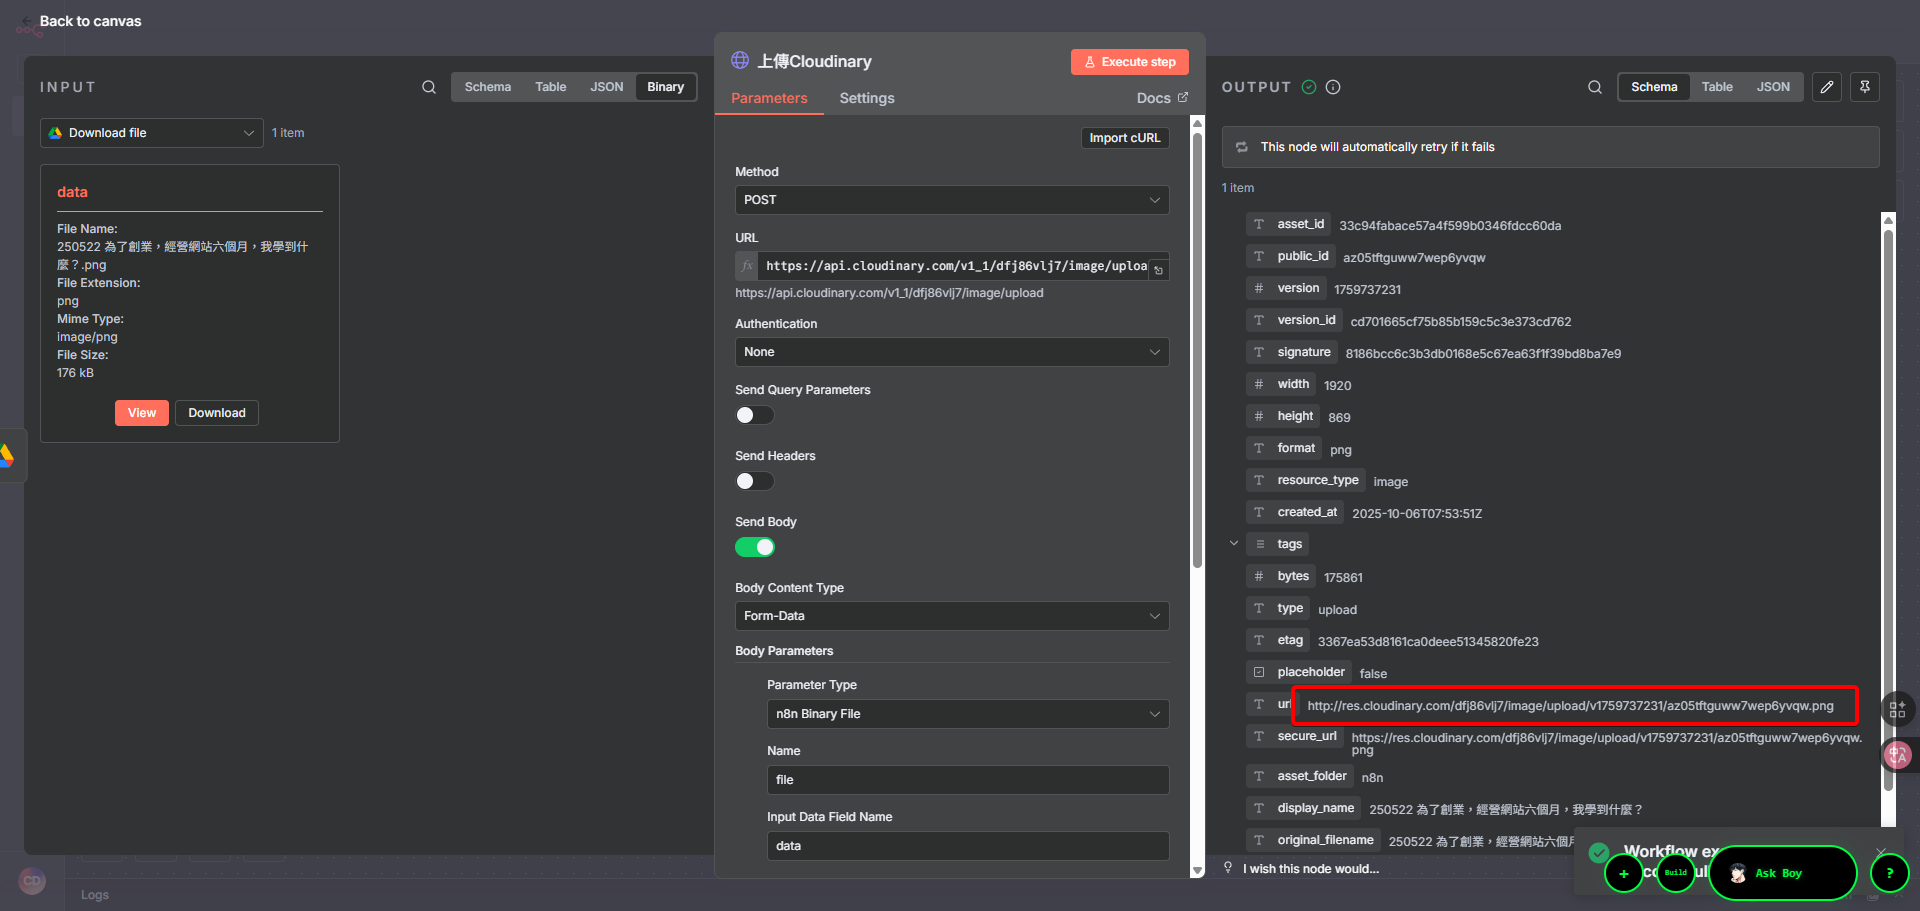Collapse the tags field in output
This screenshot has height=911, width=1920.
[1233, 544]
